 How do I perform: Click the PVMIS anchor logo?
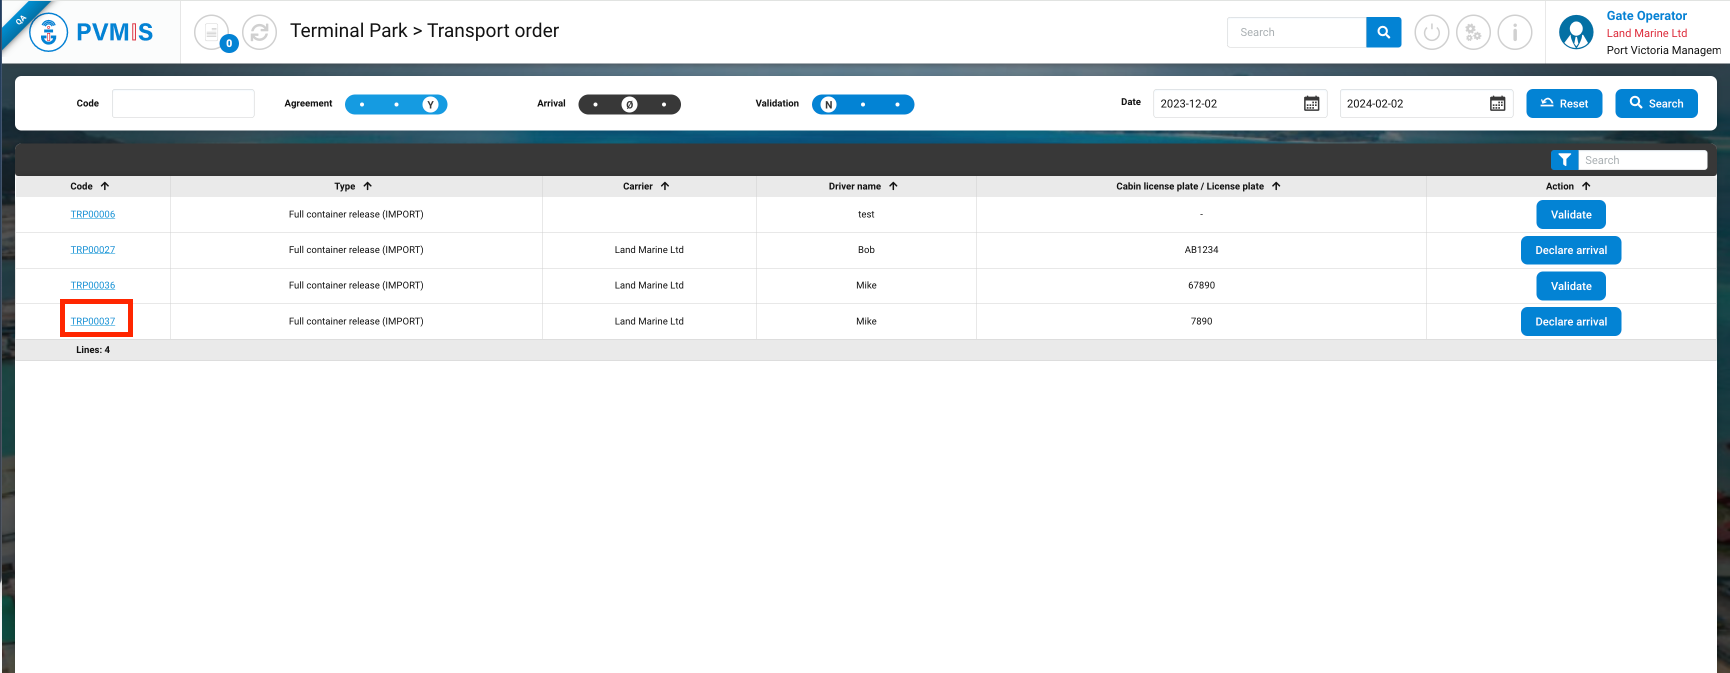(48, 32)
